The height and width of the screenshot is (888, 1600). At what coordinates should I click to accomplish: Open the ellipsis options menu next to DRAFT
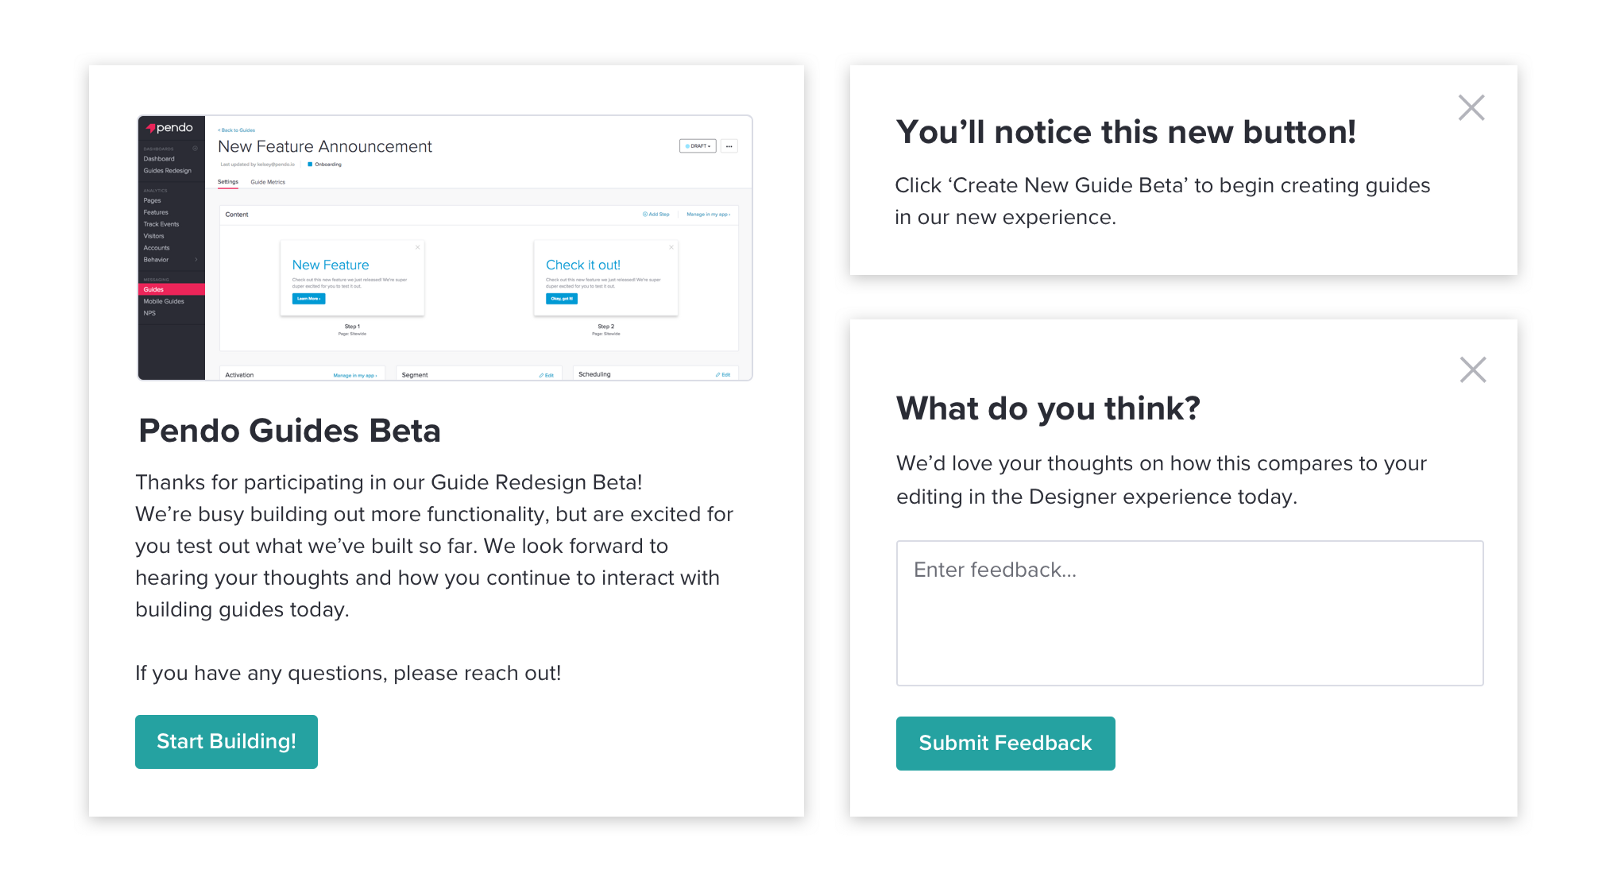point(730,146)
